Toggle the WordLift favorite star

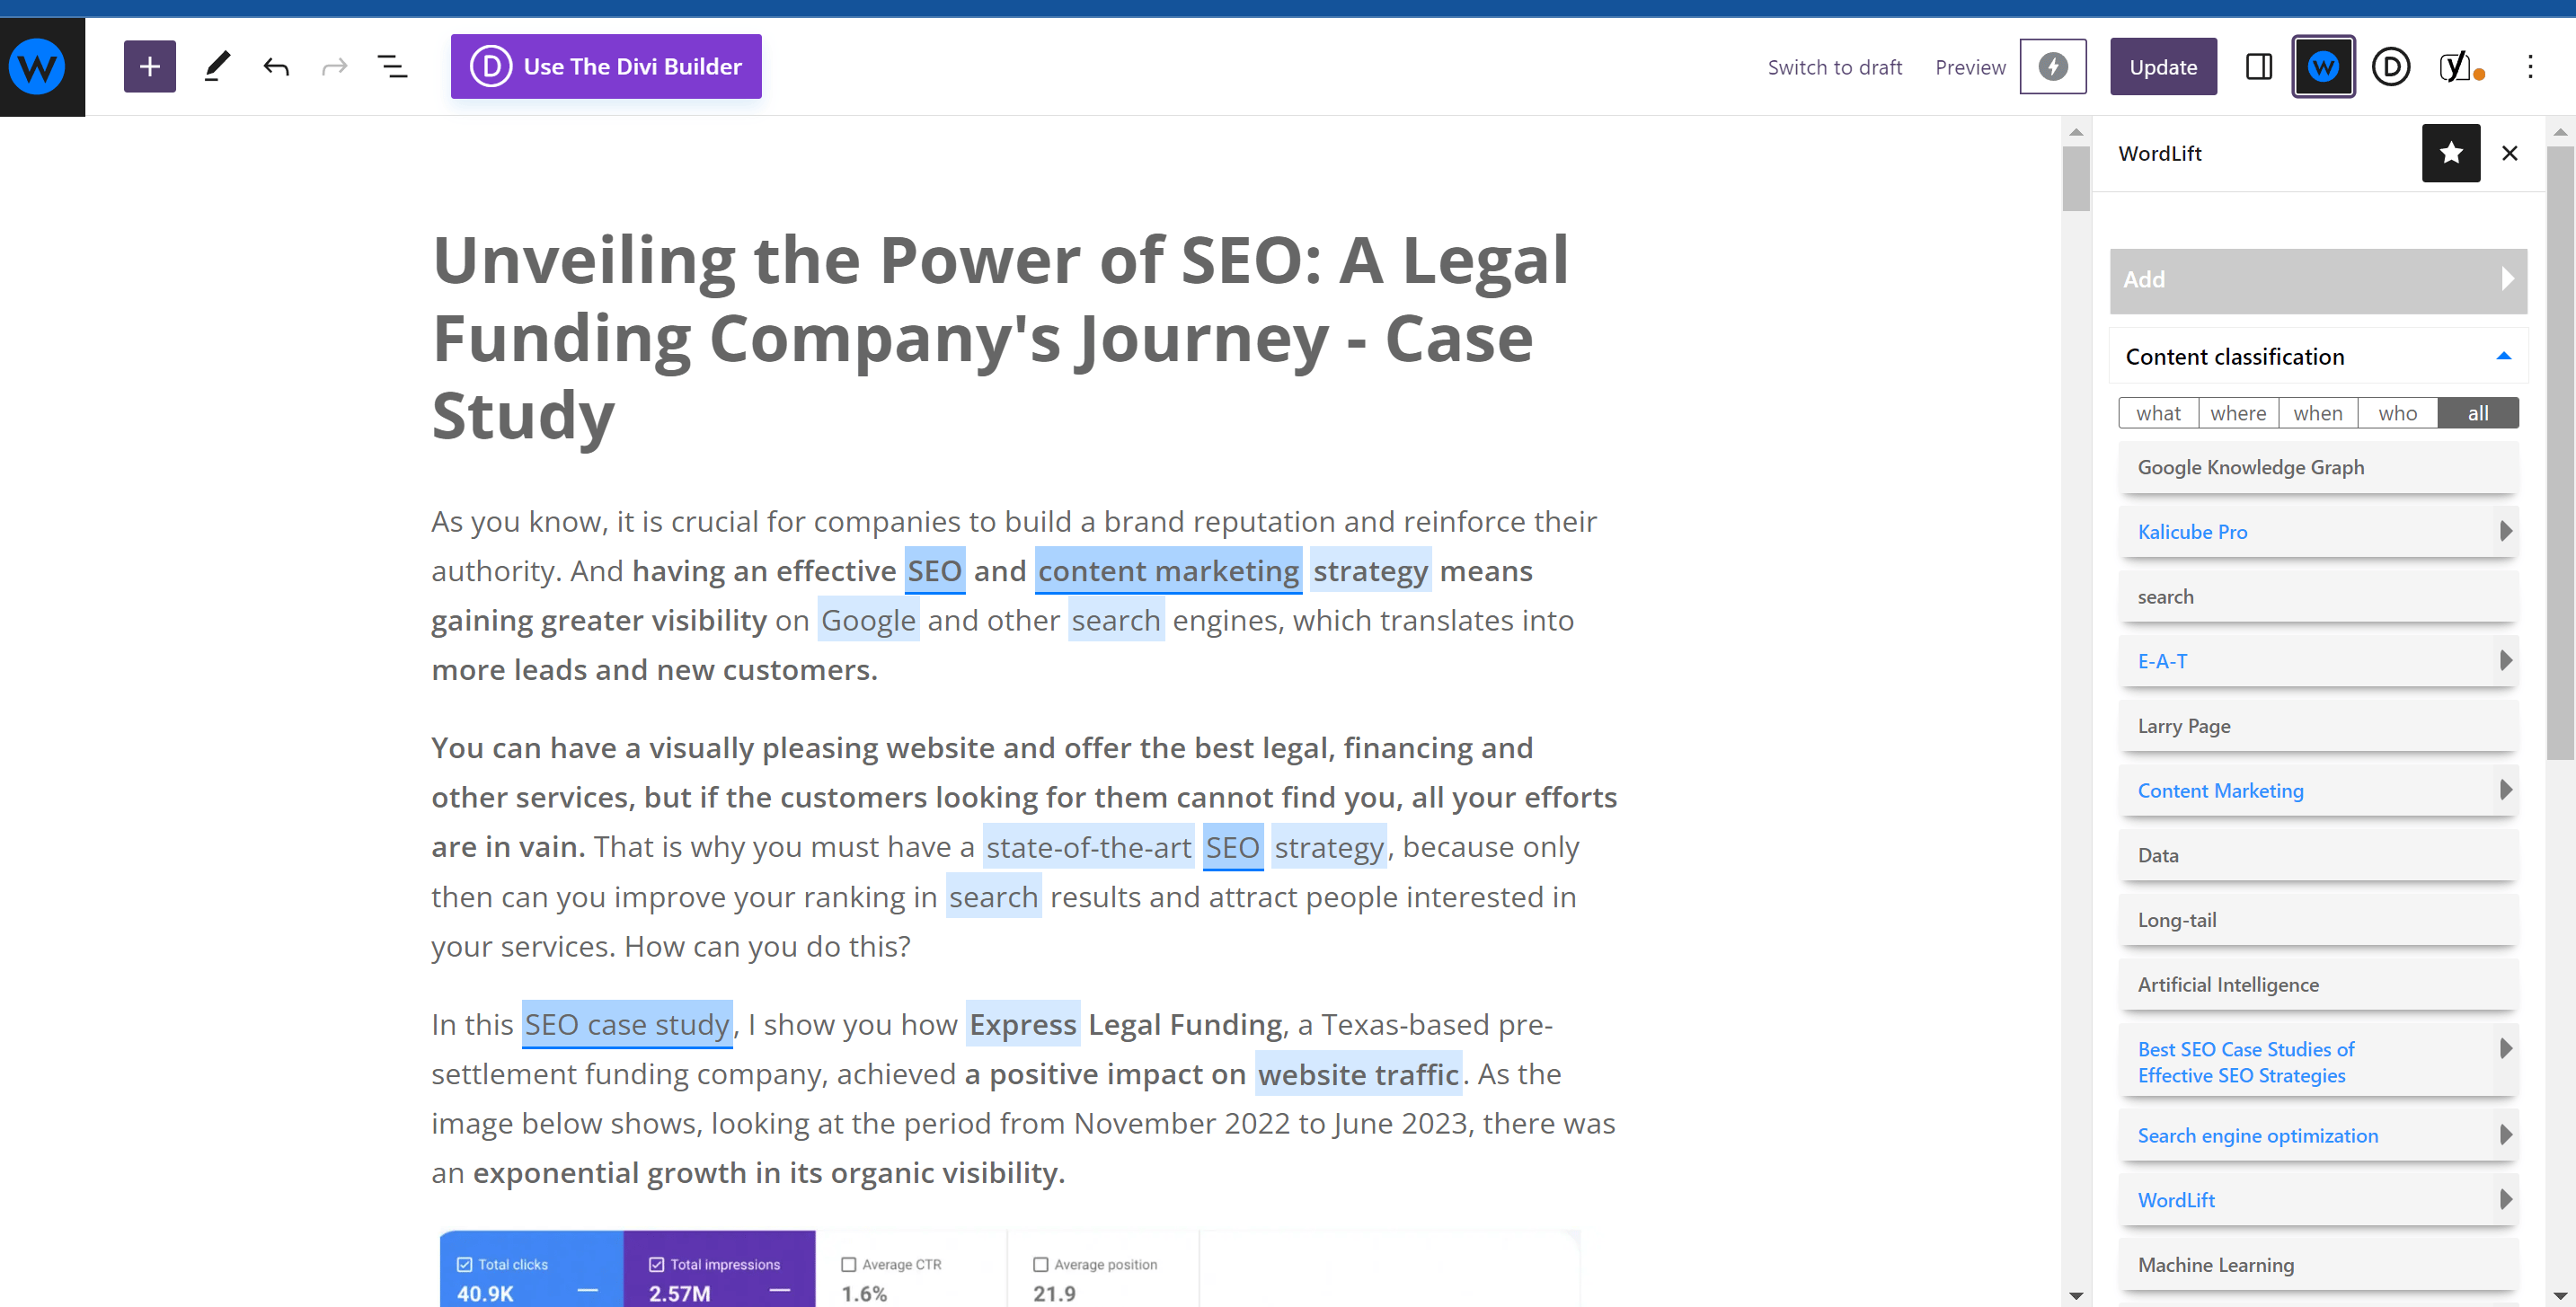pos(2451,153)
